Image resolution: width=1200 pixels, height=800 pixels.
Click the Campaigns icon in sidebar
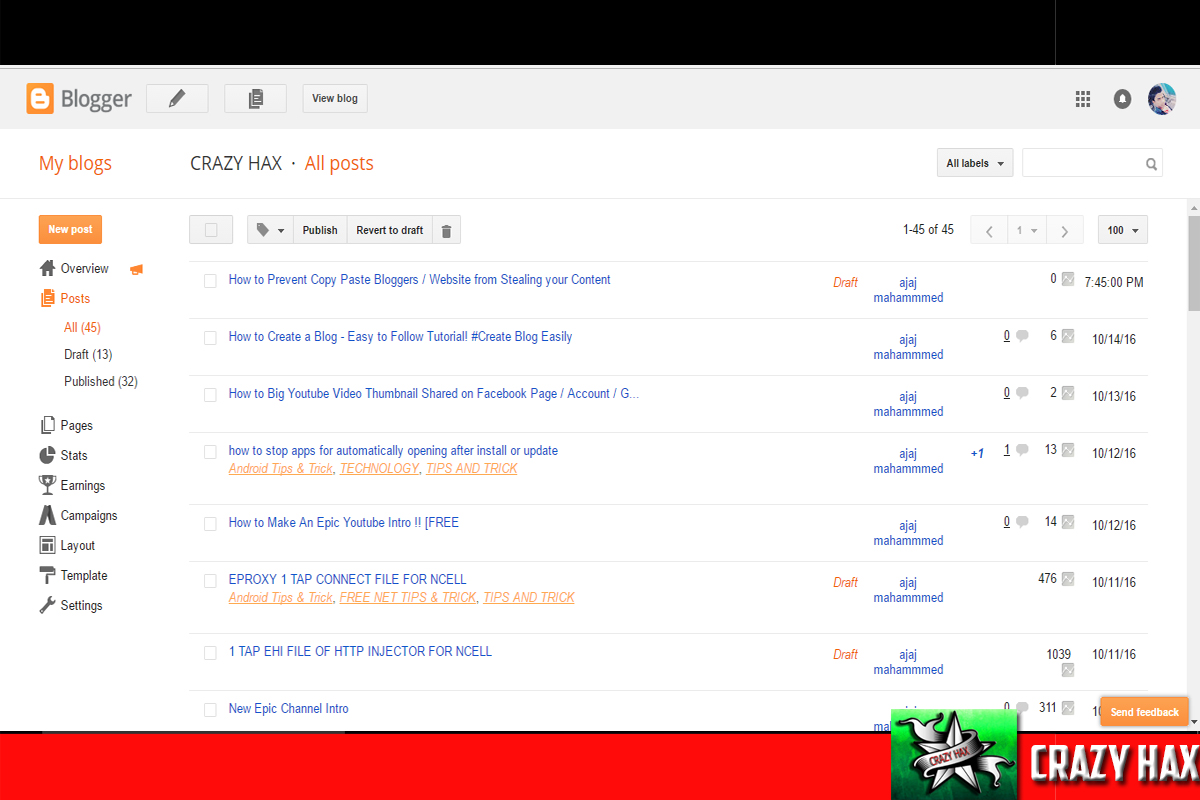pyautogui.click(x=47, y=515)
